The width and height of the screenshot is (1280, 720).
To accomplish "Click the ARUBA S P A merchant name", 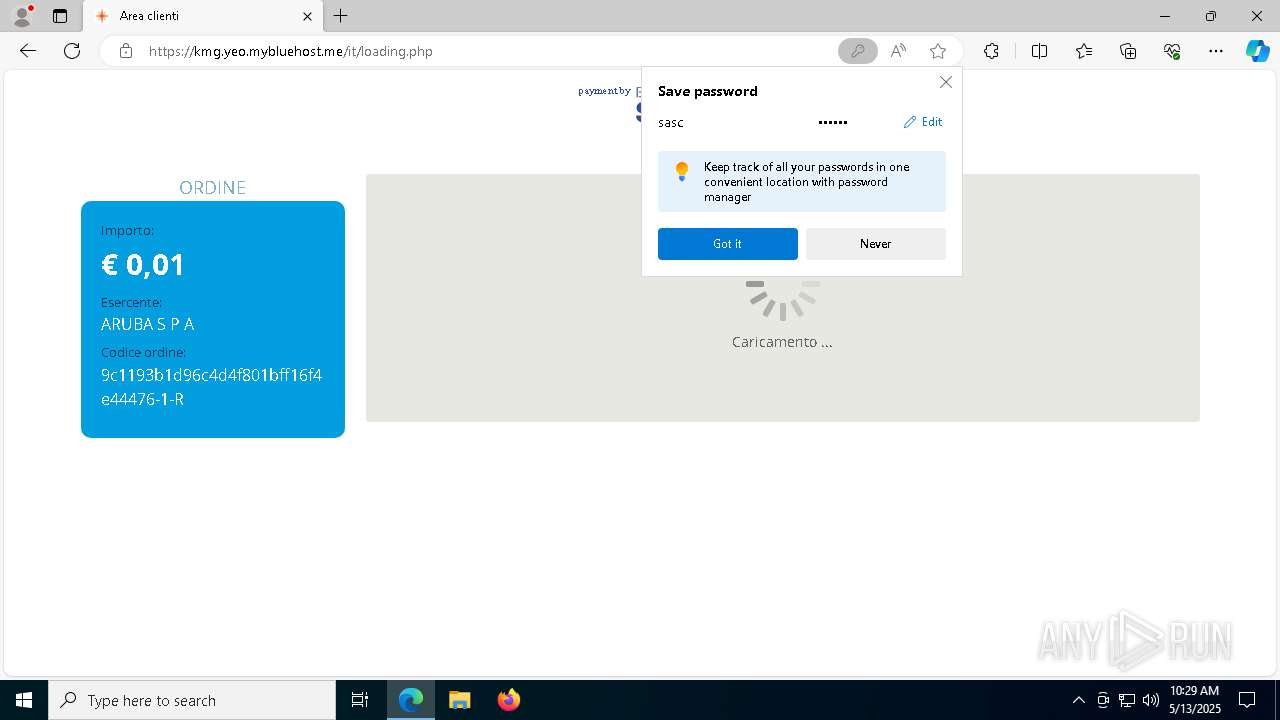I will (148, 324).
